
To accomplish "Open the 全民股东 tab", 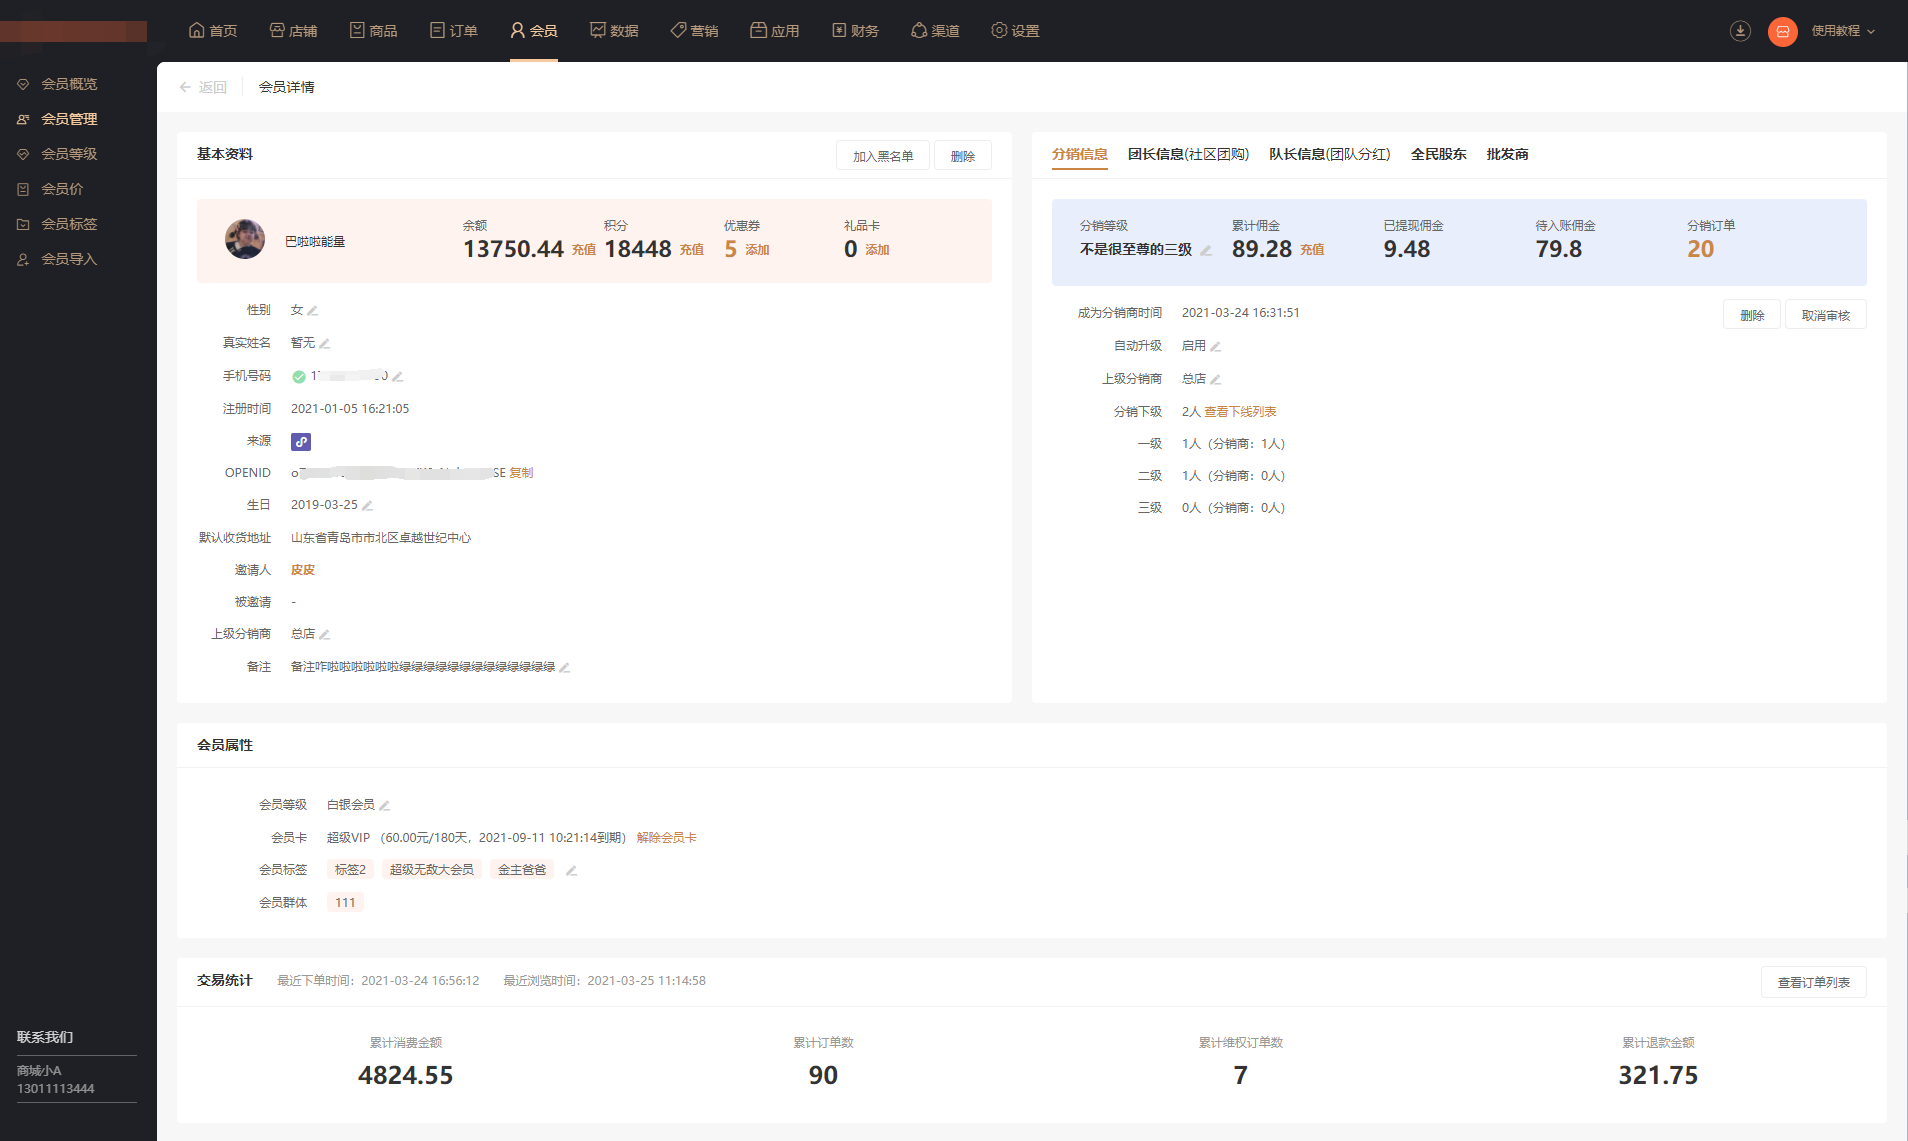I will 1438,154.
